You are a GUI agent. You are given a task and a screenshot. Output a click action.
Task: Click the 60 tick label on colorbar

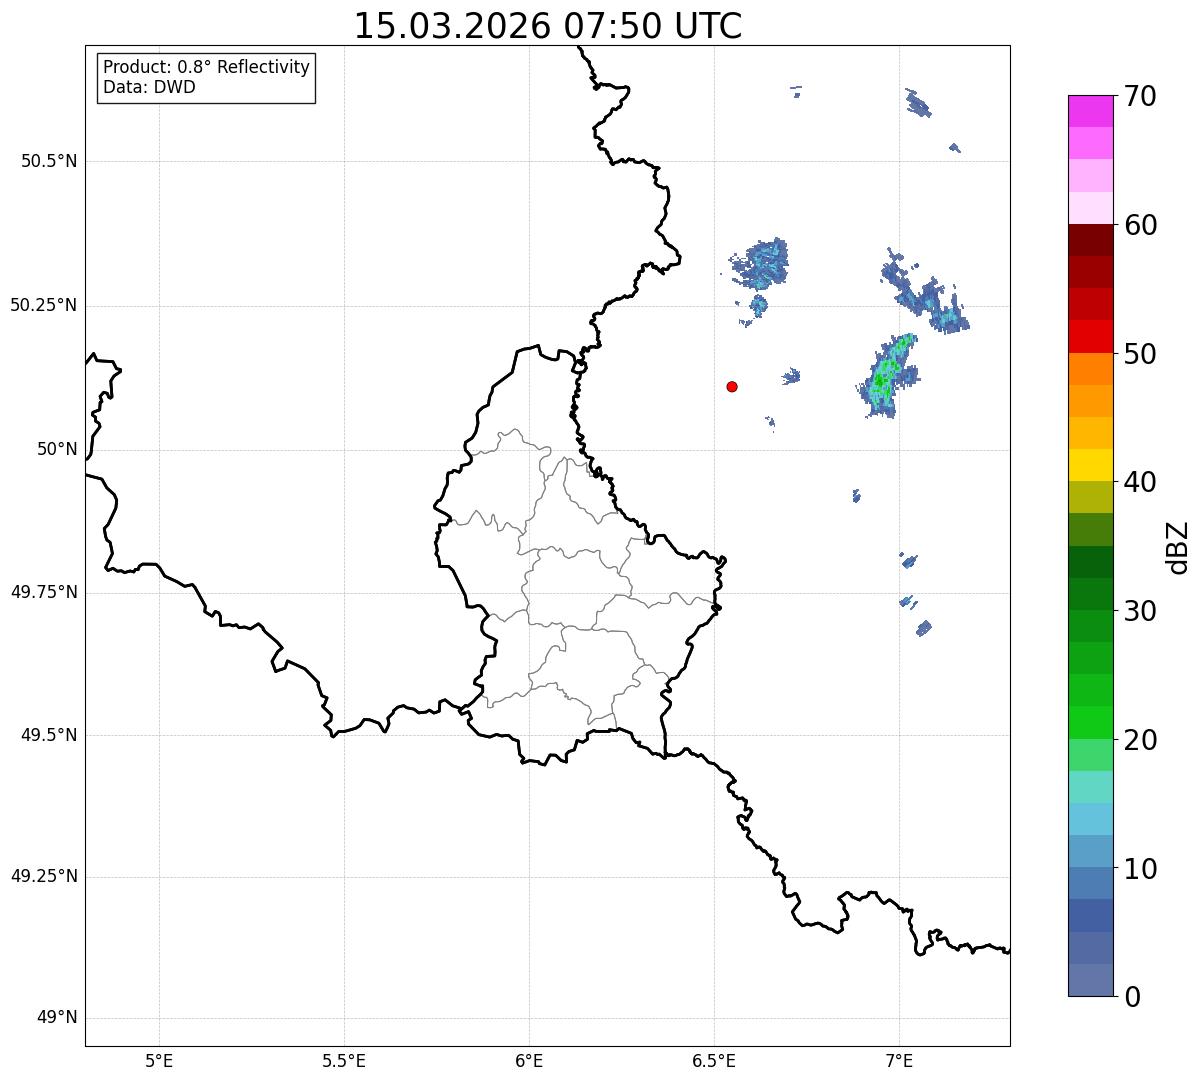(x=1141, y=225)
